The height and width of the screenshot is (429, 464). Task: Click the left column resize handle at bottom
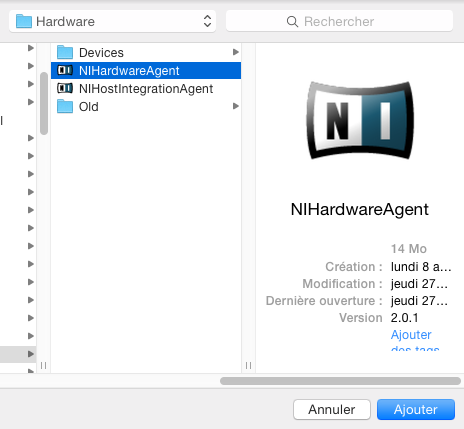pos(43,366)
